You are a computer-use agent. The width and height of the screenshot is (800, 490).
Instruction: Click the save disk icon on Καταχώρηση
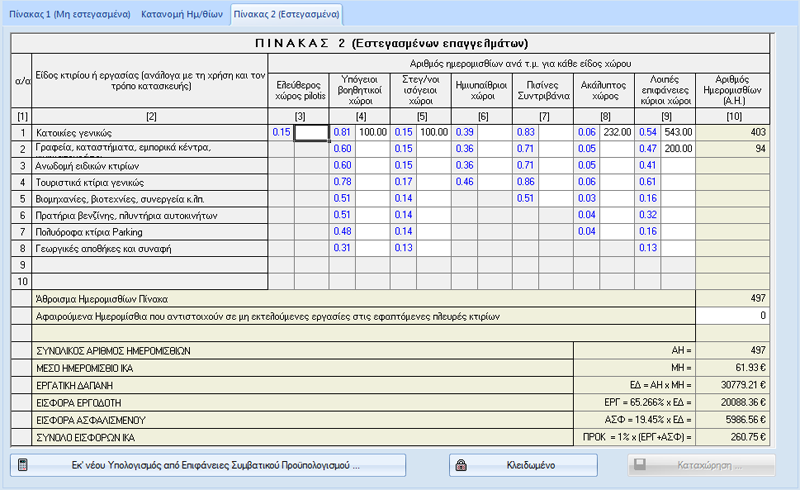click(x=640, y=464)
